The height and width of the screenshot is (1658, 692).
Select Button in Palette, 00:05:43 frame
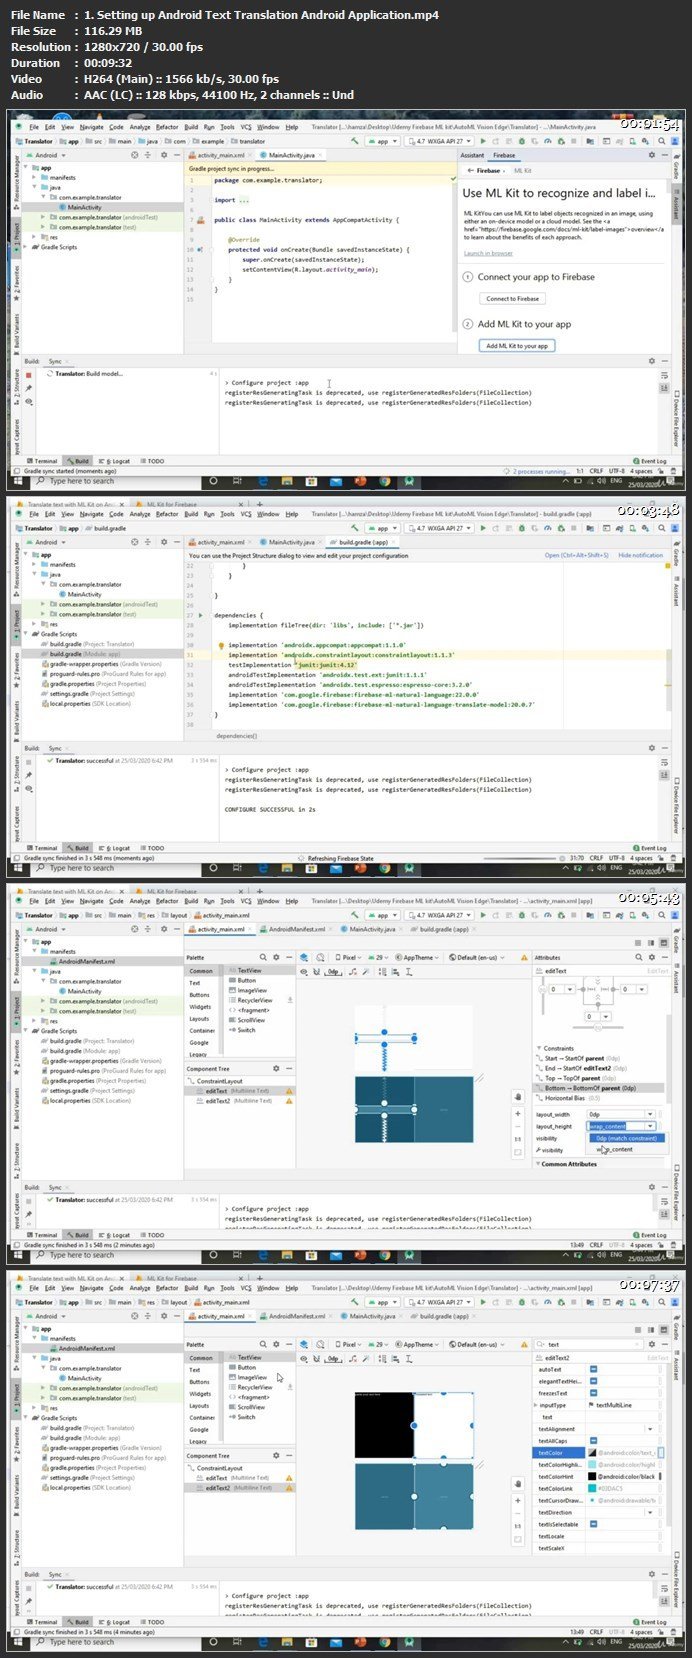tap(246, 980)
